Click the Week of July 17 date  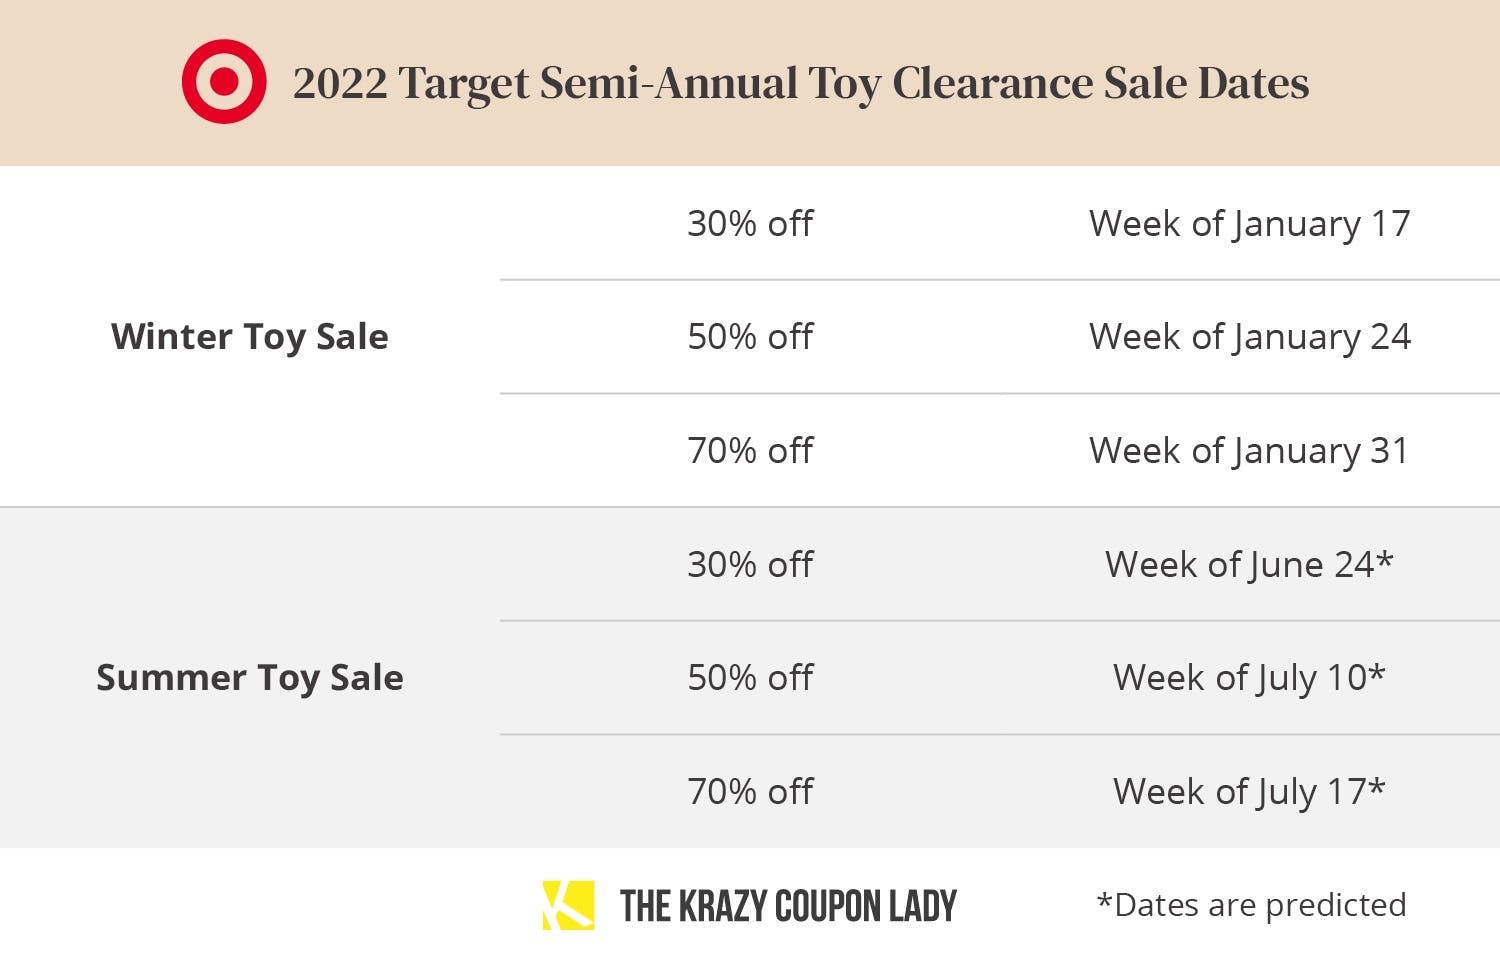(x=1249, y=793)
